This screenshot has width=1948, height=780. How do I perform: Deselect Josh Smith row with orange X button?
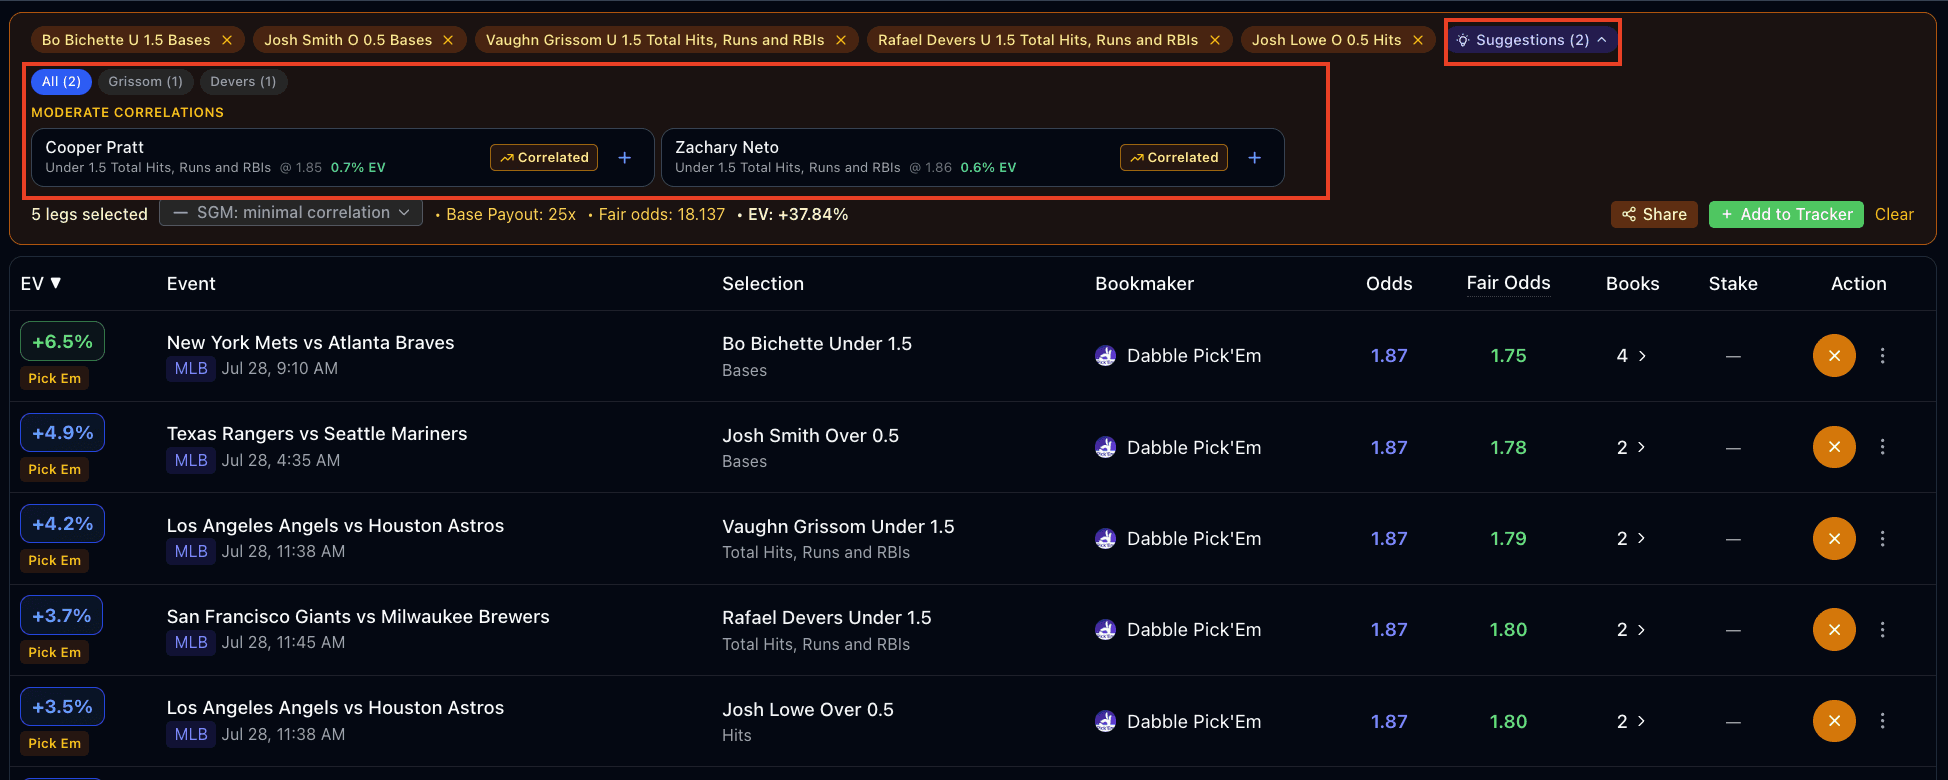tap(1834, 447)
